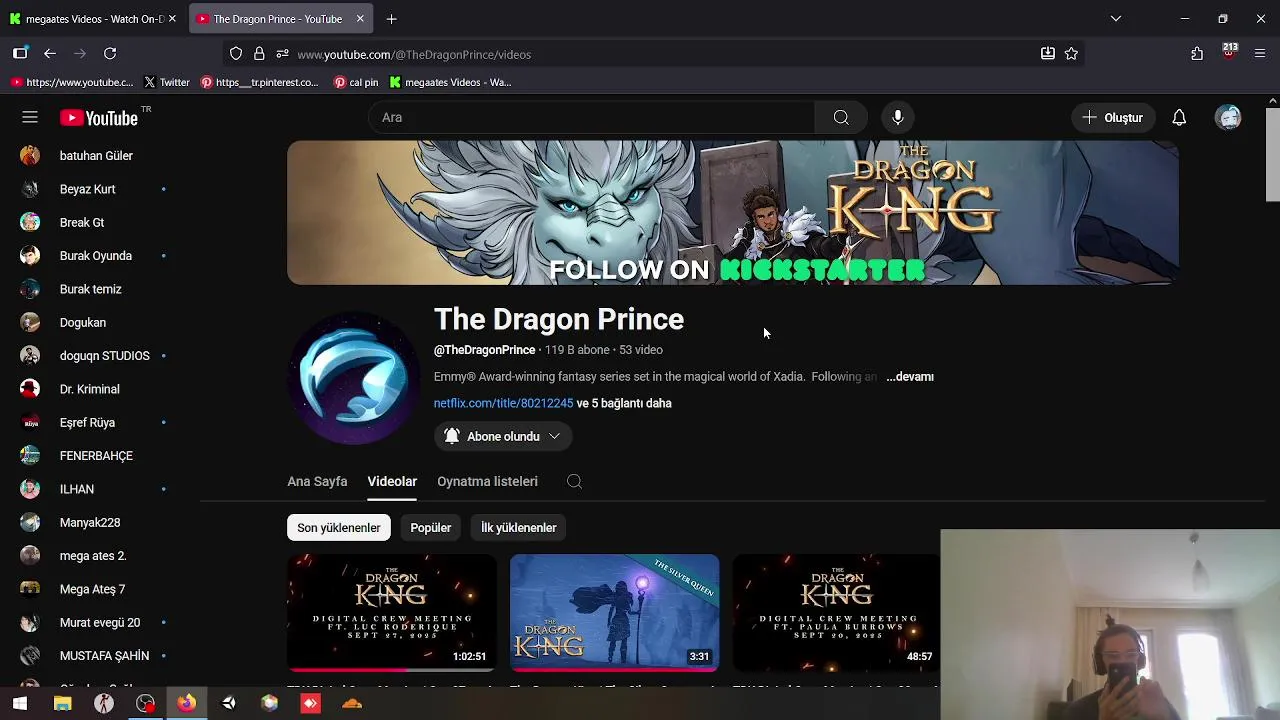This screenshot has width=1280, height=720.
Task: Expand channel description with ...devamı
Action: point(910,377)
